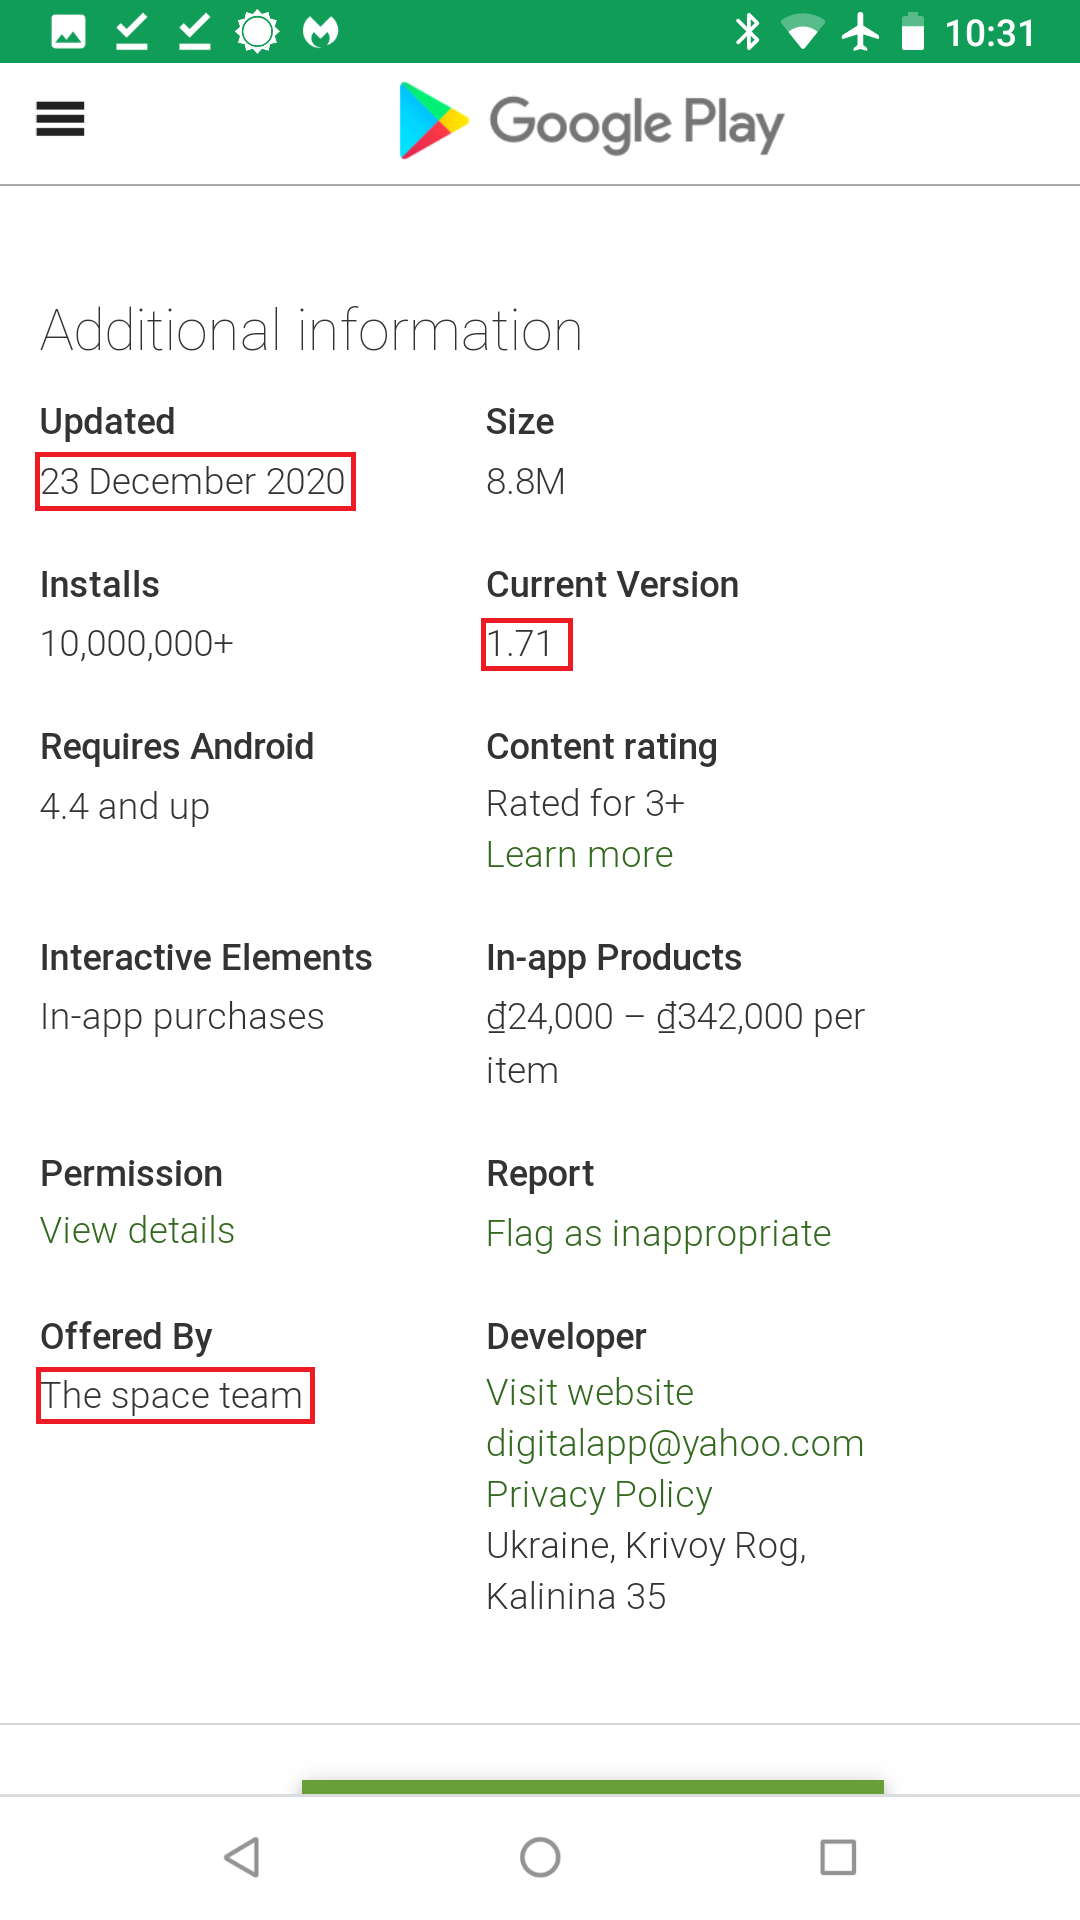The width and height of the screenshot is (1080, 1920).
Task: Click Flag as inappropriate
Action: [658, 1234]
